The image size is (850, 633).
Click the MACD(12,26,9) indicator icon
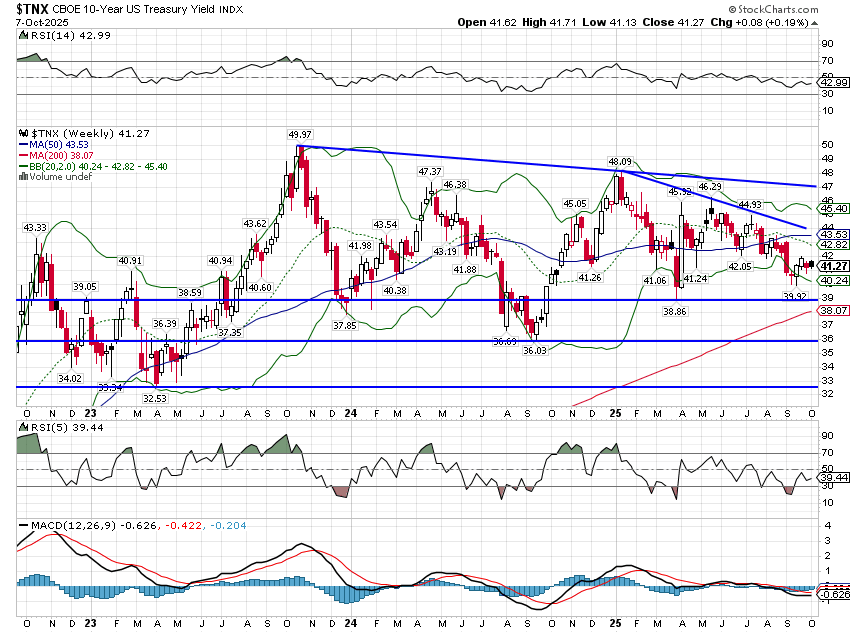tap(23, 524)
